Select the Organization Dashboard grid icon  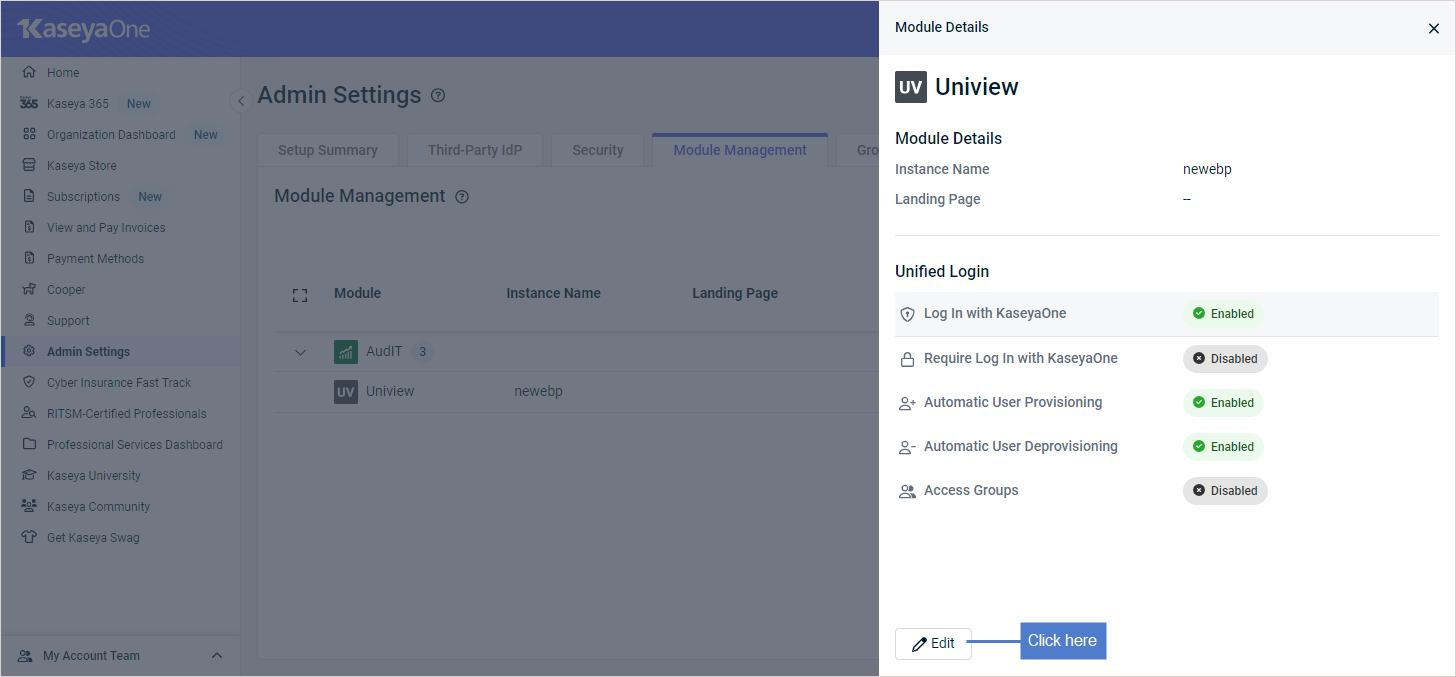point(29,134)
